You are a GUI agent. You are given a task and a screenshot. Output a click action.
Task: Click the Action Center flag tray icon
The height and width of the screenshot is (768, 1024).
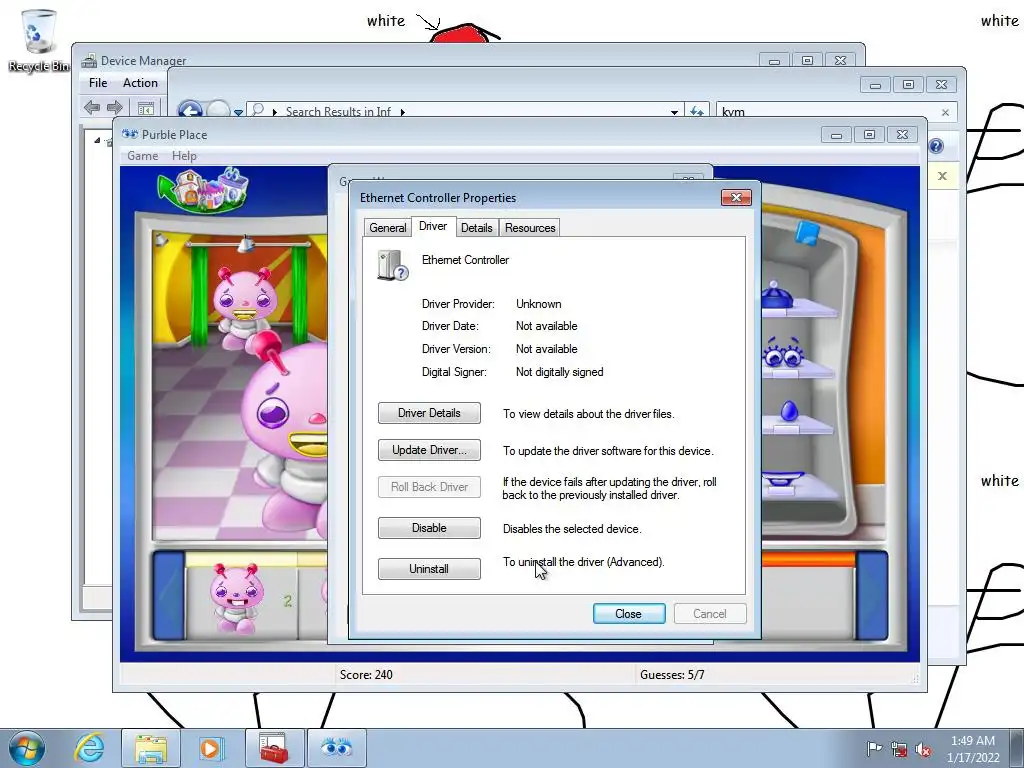pyautogui.click(x=874, y=749)
